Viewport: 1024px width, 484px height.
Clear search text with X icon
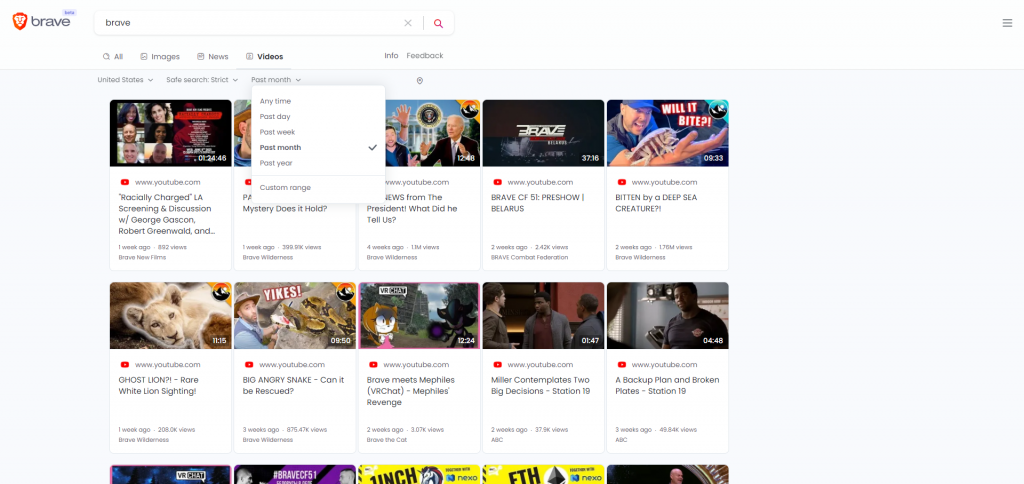tap(408, 23)
